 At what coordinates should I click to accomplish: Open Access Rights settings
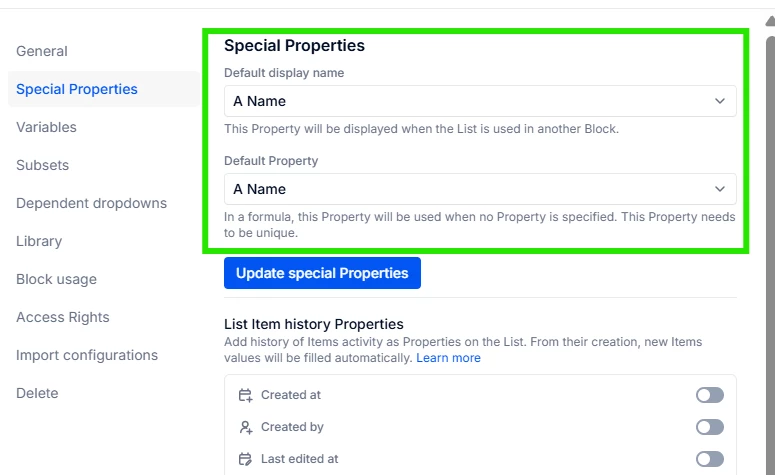pyautogui.click(x=63, y=317)
